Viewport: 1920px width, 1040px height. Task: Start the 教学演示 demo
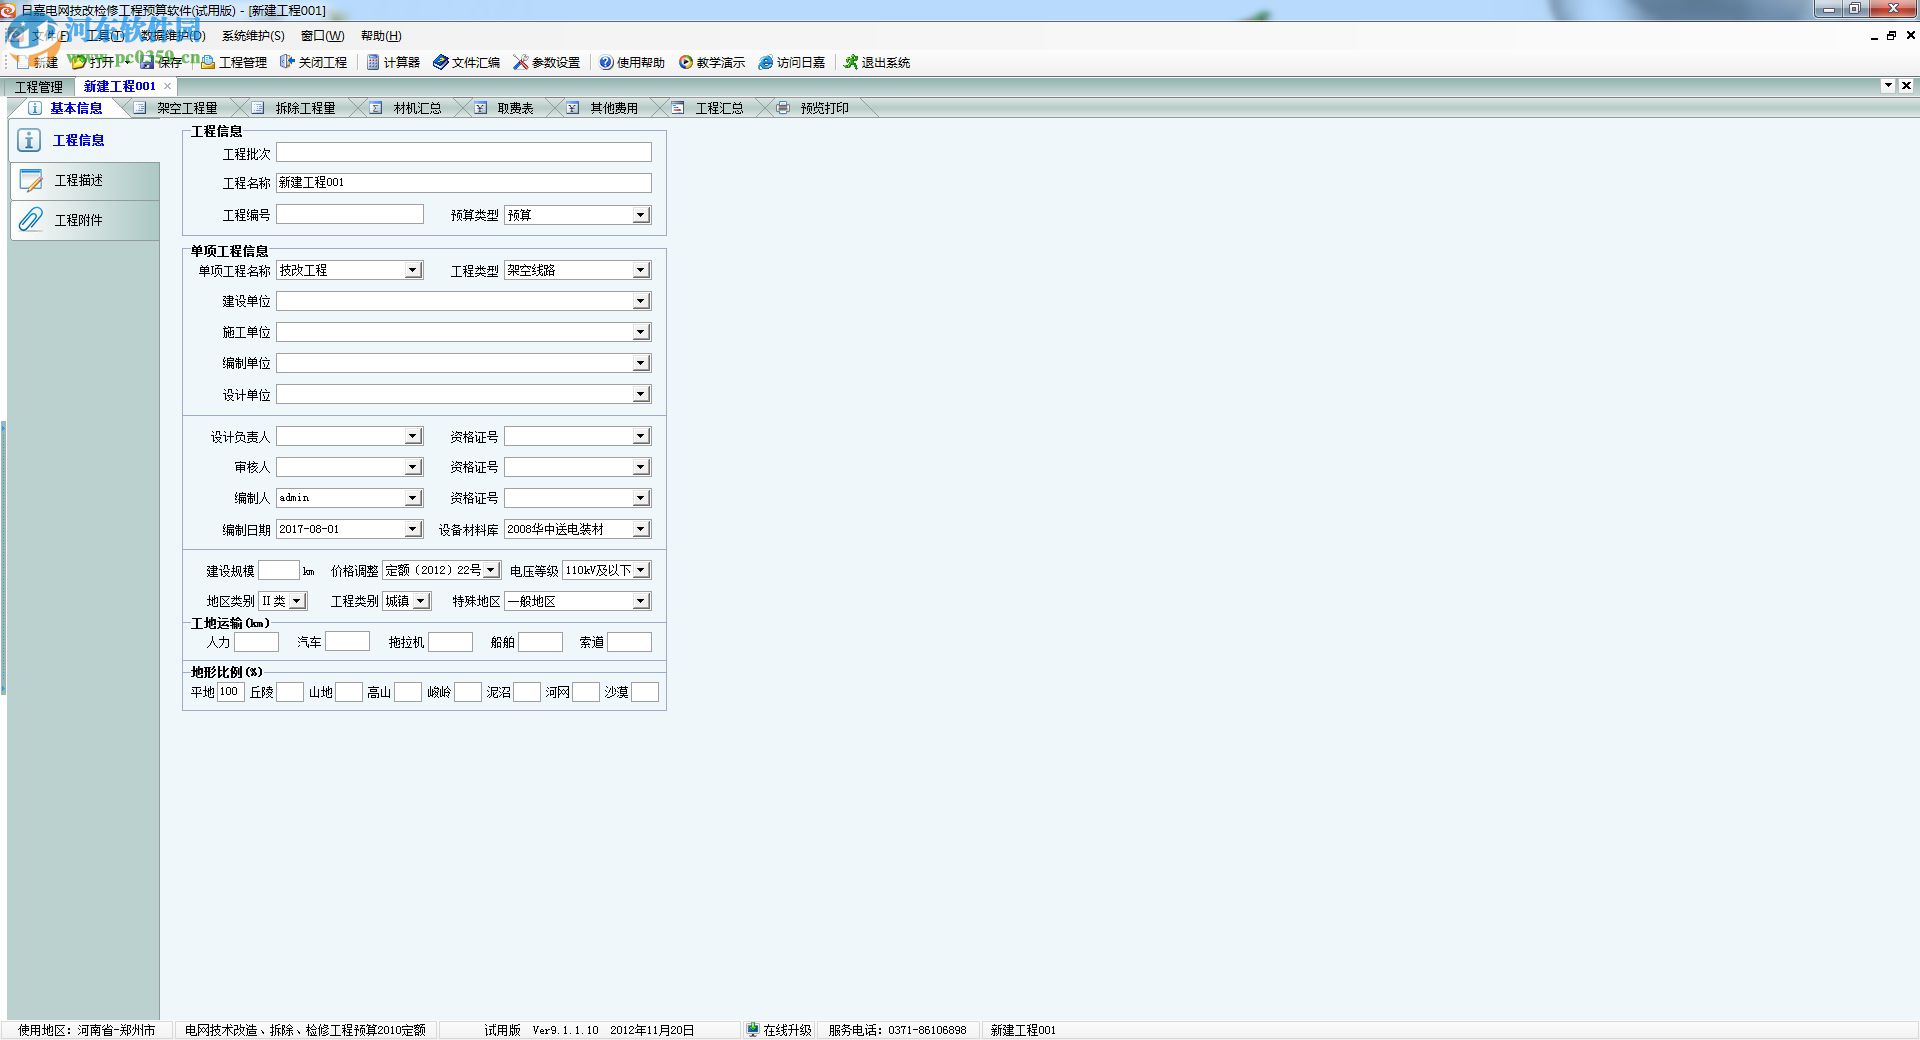[712, 62]
